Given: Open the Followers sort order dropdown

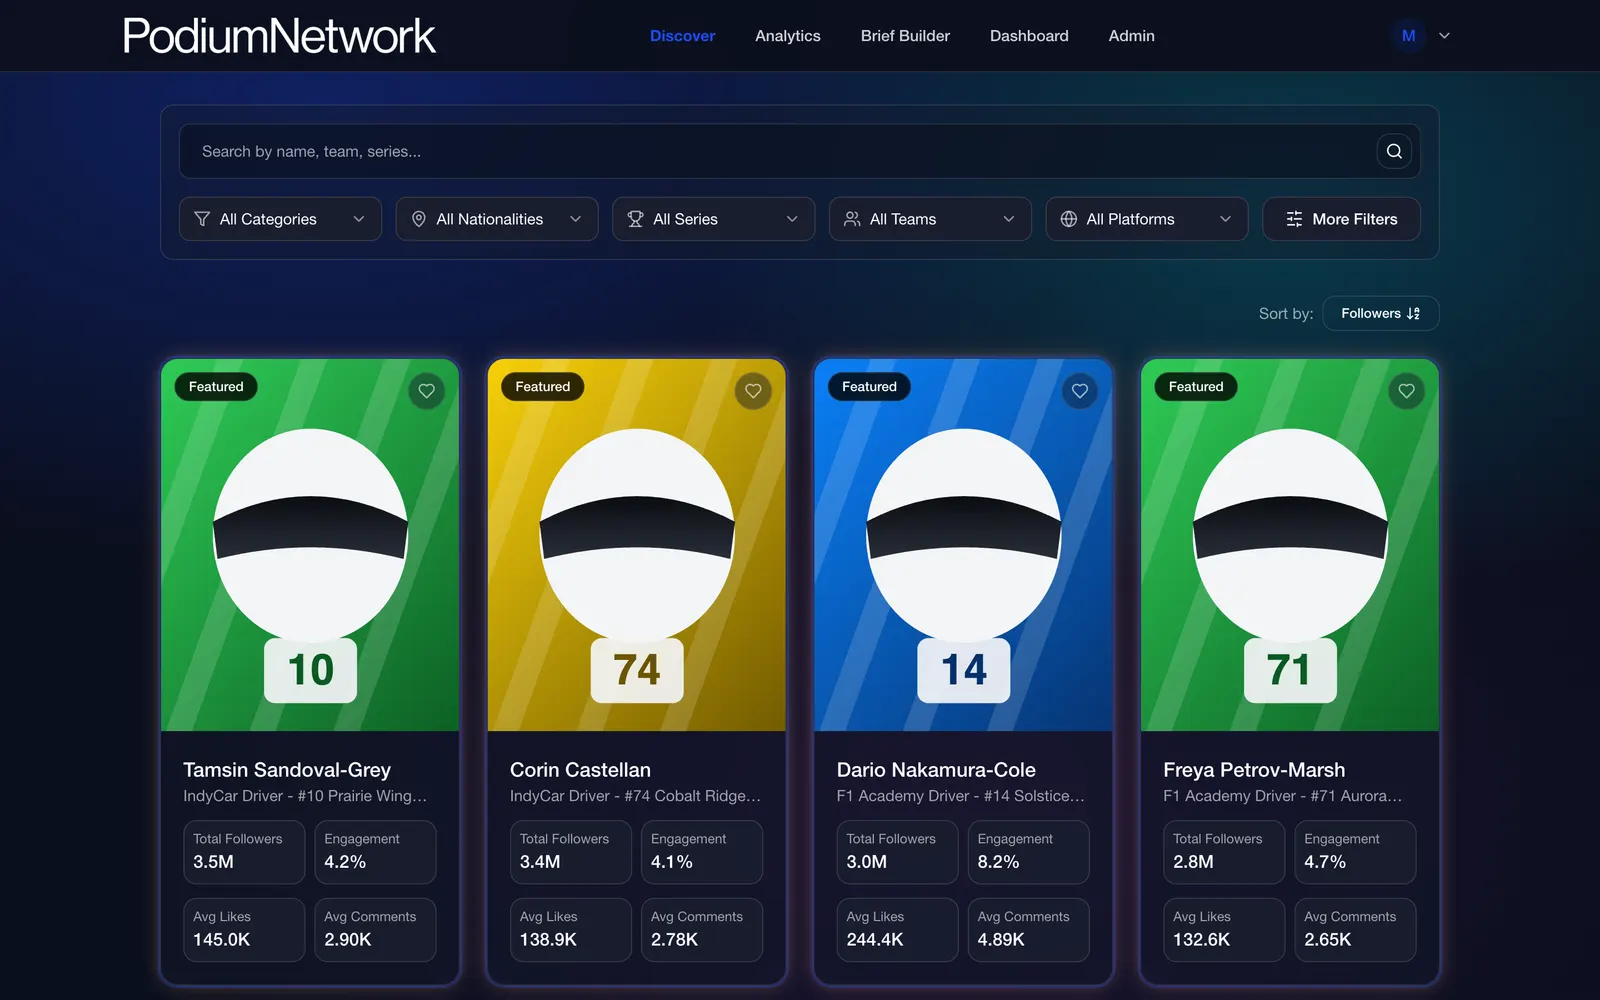Looking at the screenshot, I should [1381, 313].
